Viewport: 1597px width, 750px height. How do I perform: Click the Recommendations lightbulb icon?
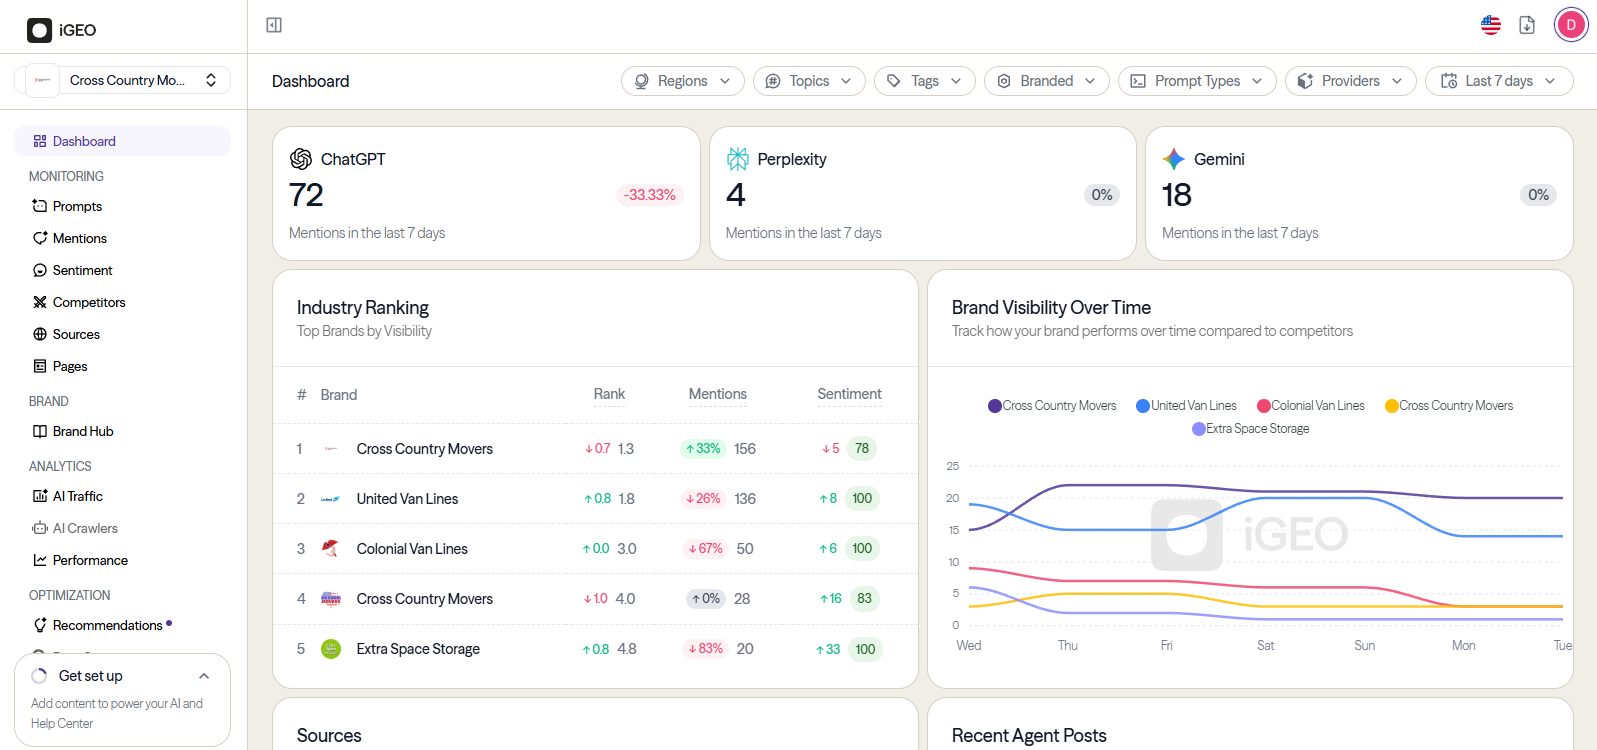click(40, 625)
